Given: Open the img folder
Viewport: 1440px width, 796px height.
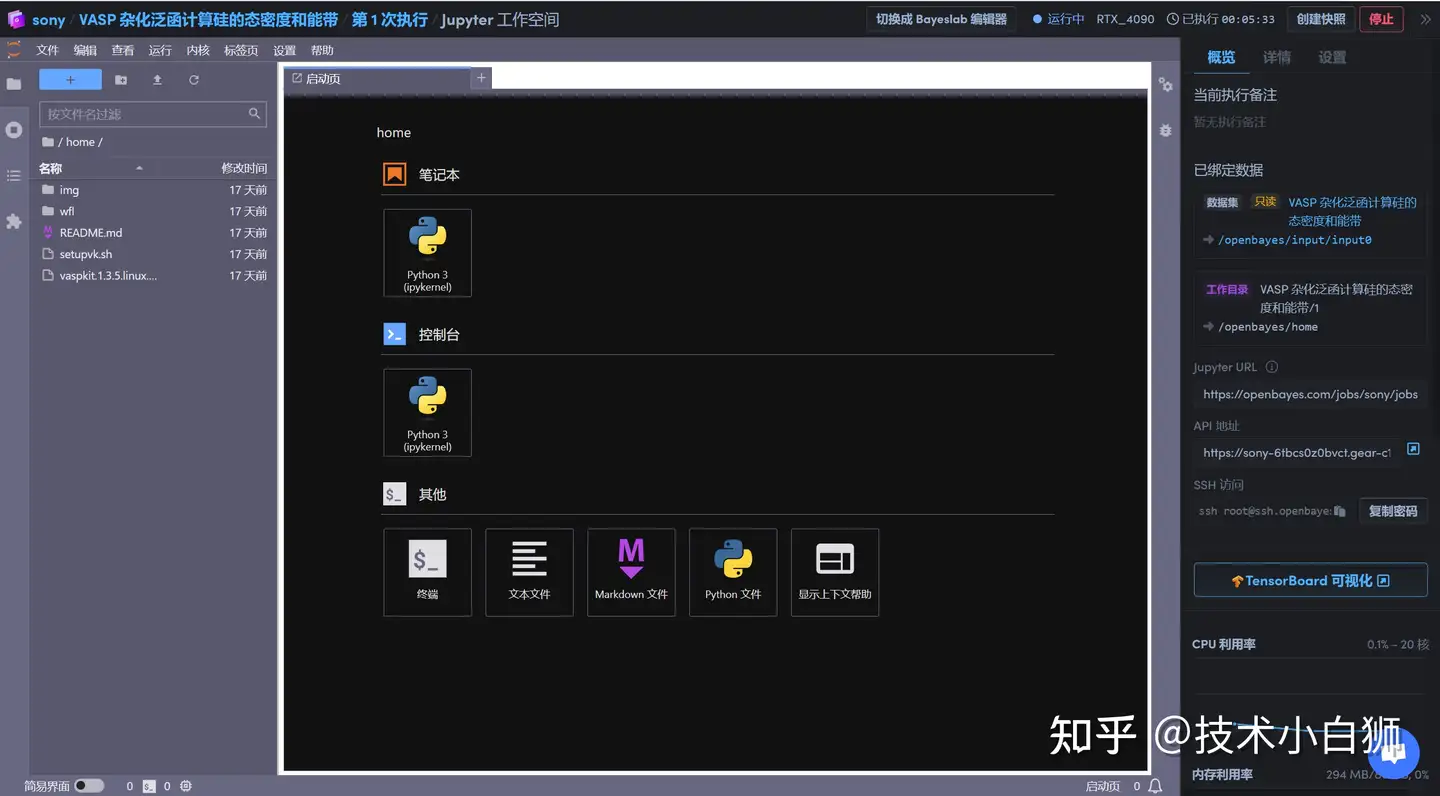Looking at the screenshot, I should [x=153, y=190].
